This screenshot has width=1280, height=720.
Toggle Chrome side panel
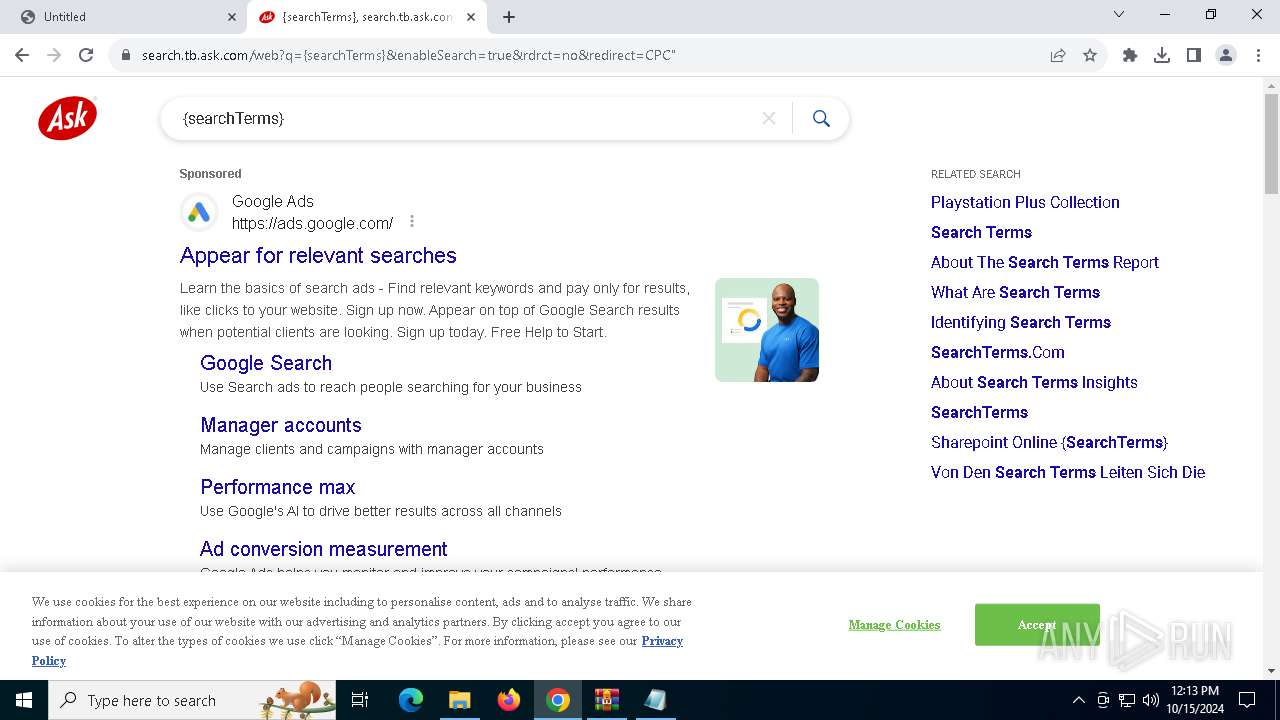[1194, 55]
